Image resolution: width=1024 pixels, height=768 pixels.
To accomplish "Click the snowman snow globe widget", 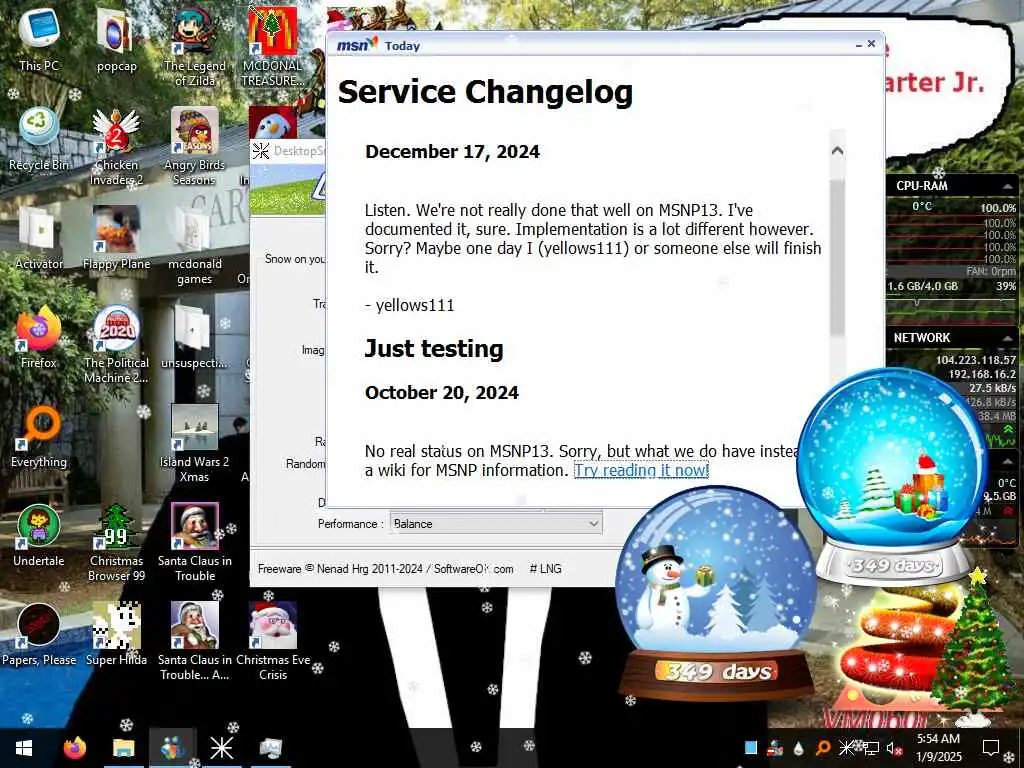I will pyautogui.click(x=716, y=591).
